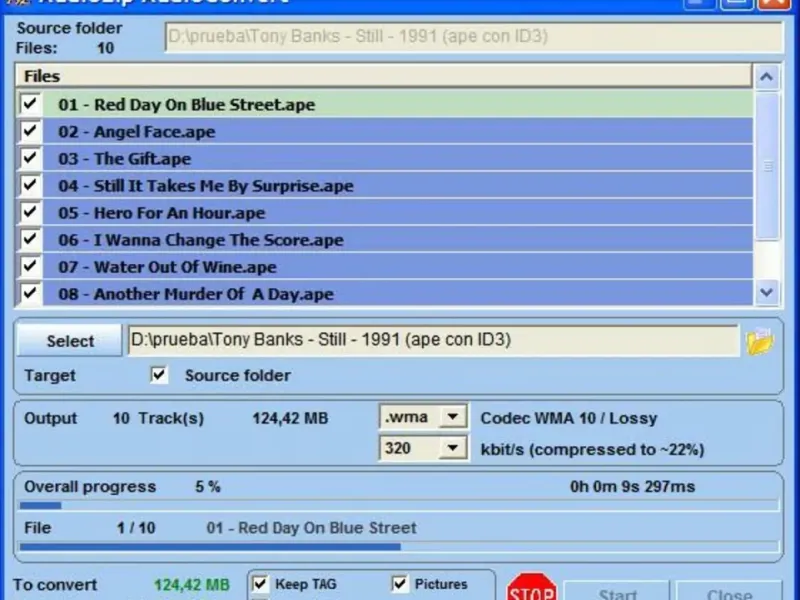Uncheck 05 - Hero For An Hour.ape
The width and height of the screenshot is (800, 600).
pos(30,212)
